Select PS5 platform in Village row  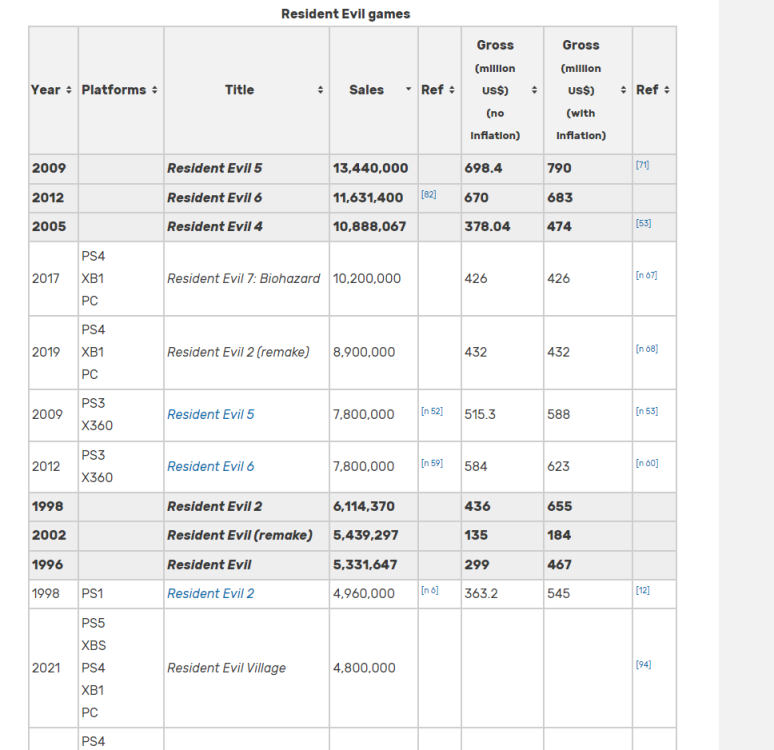93,623
